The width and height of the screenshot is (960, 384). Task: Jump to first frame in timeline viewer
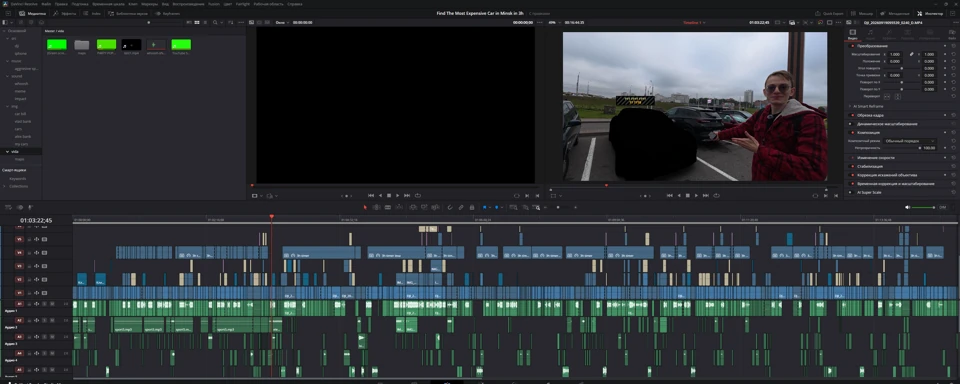[x=669, y=195]
